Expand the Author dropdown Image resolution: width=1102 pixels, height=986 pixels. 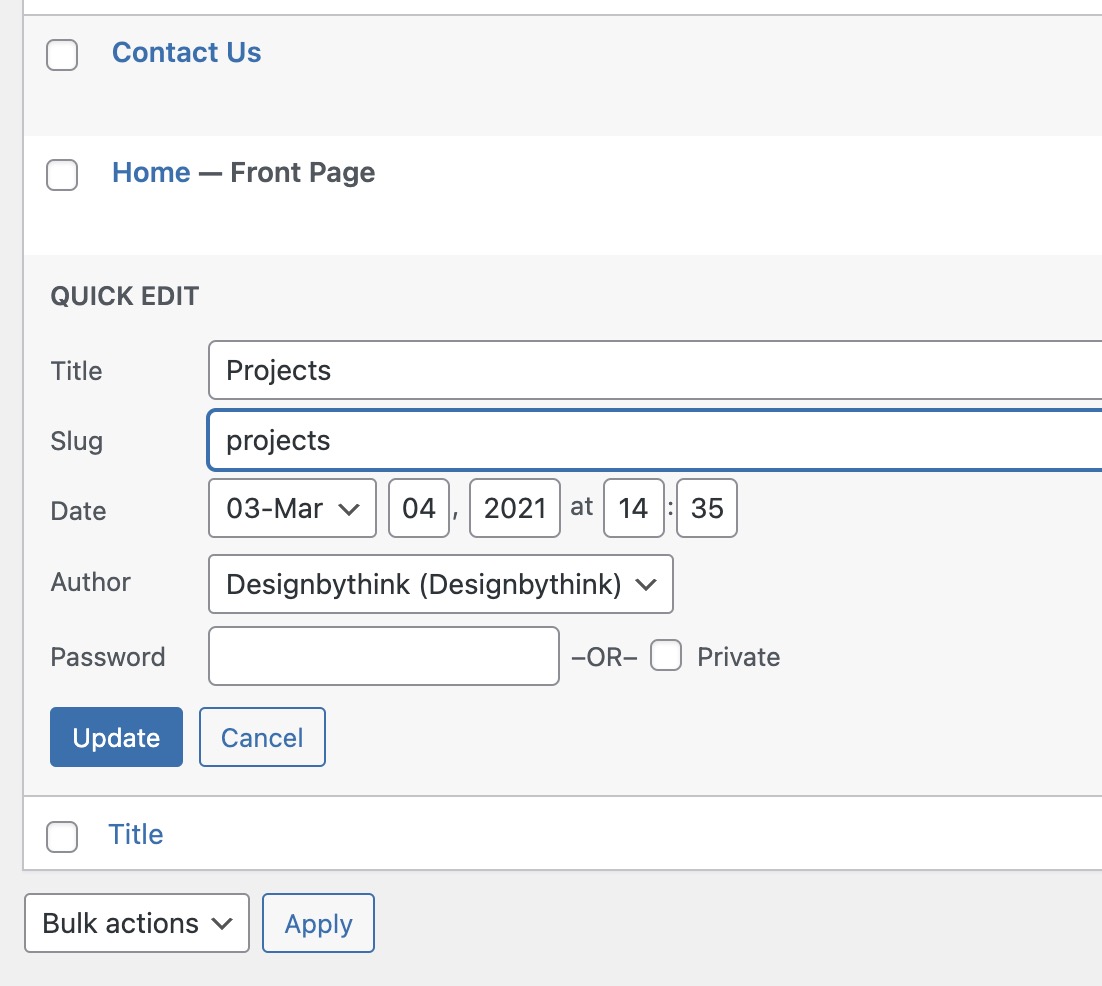pos(440,584)
